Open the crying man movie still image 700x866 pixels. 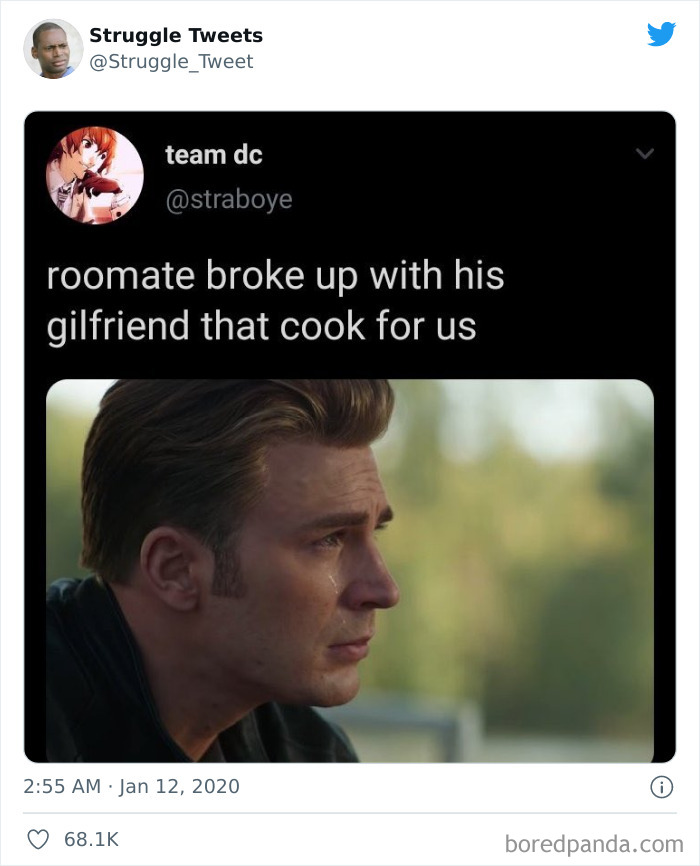coord(350,571)
